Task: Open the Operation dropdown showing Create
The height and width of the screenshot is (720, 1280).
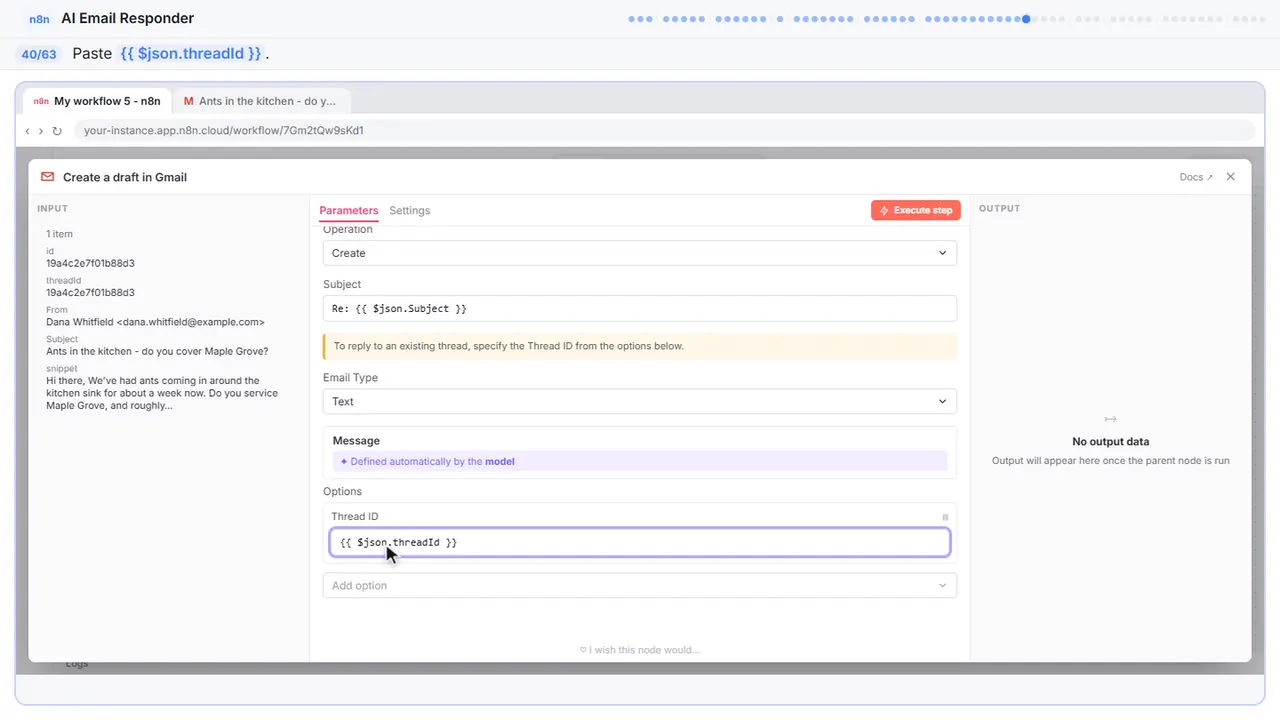Action: [x=640, y=253]
